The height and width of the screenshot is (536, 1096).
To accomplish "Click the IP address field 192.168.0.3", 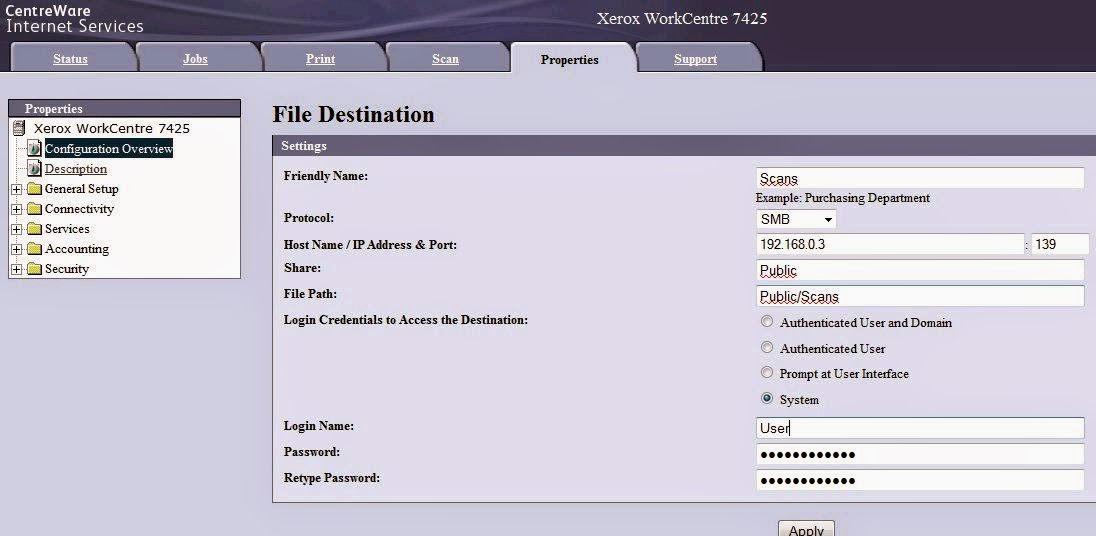I will pos(890,244).
